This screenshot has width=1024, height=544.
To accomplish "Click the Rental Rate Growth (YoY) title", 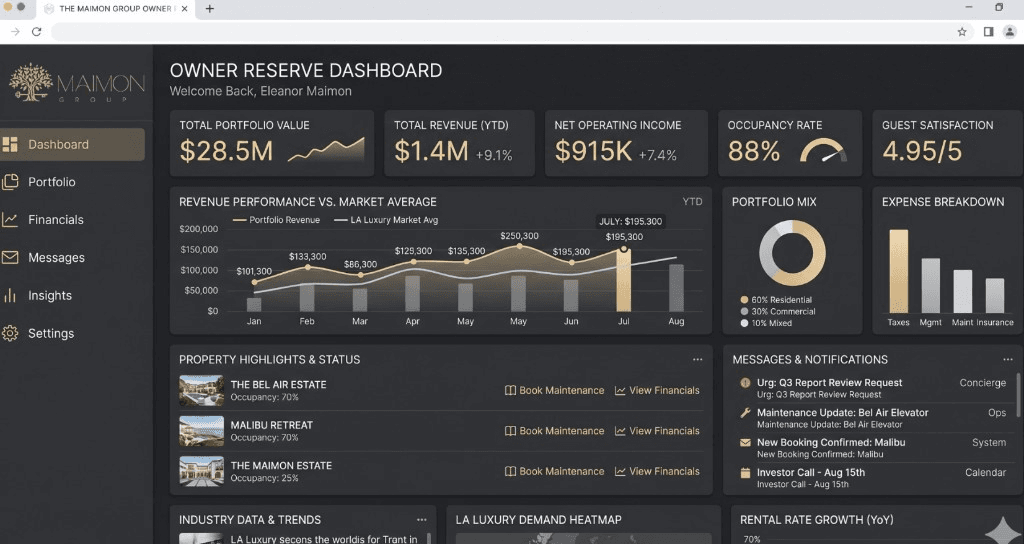I will 816,520.
